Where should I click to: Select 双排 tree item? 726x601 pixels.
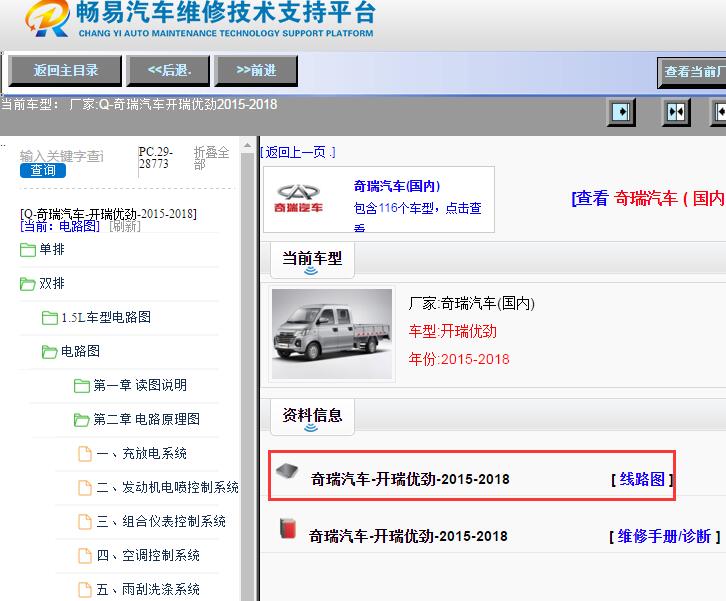coord(52,283)
